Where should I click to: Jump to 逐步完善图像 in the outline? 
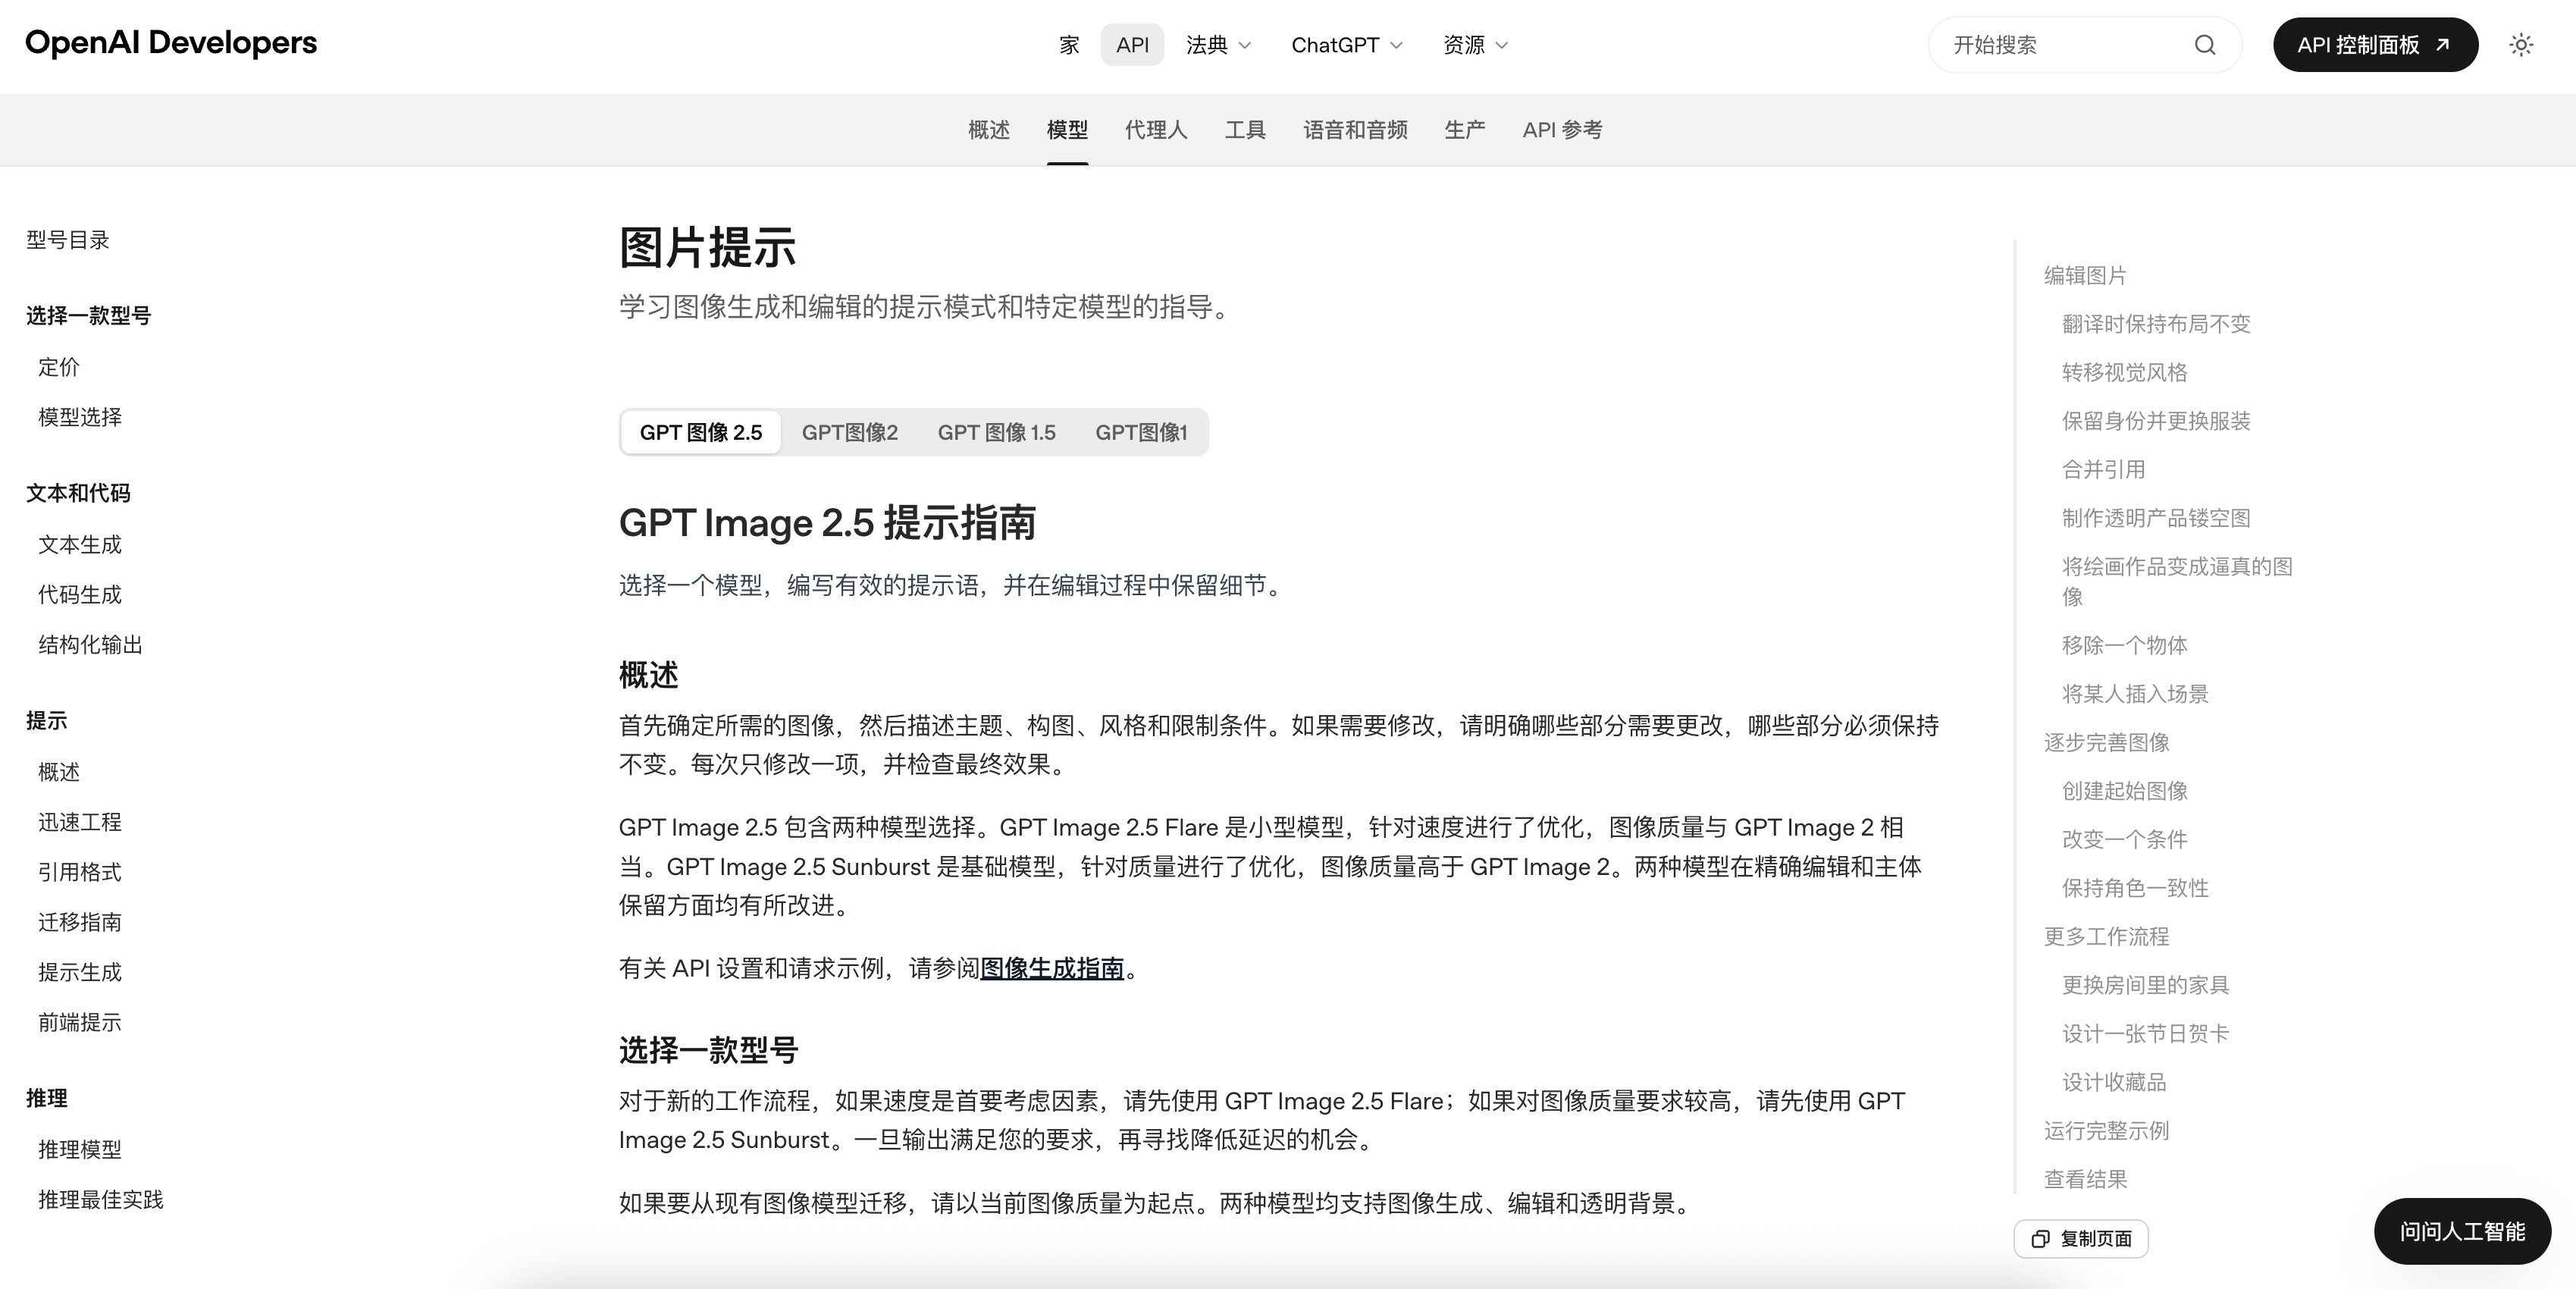(x=2106, y=742)
